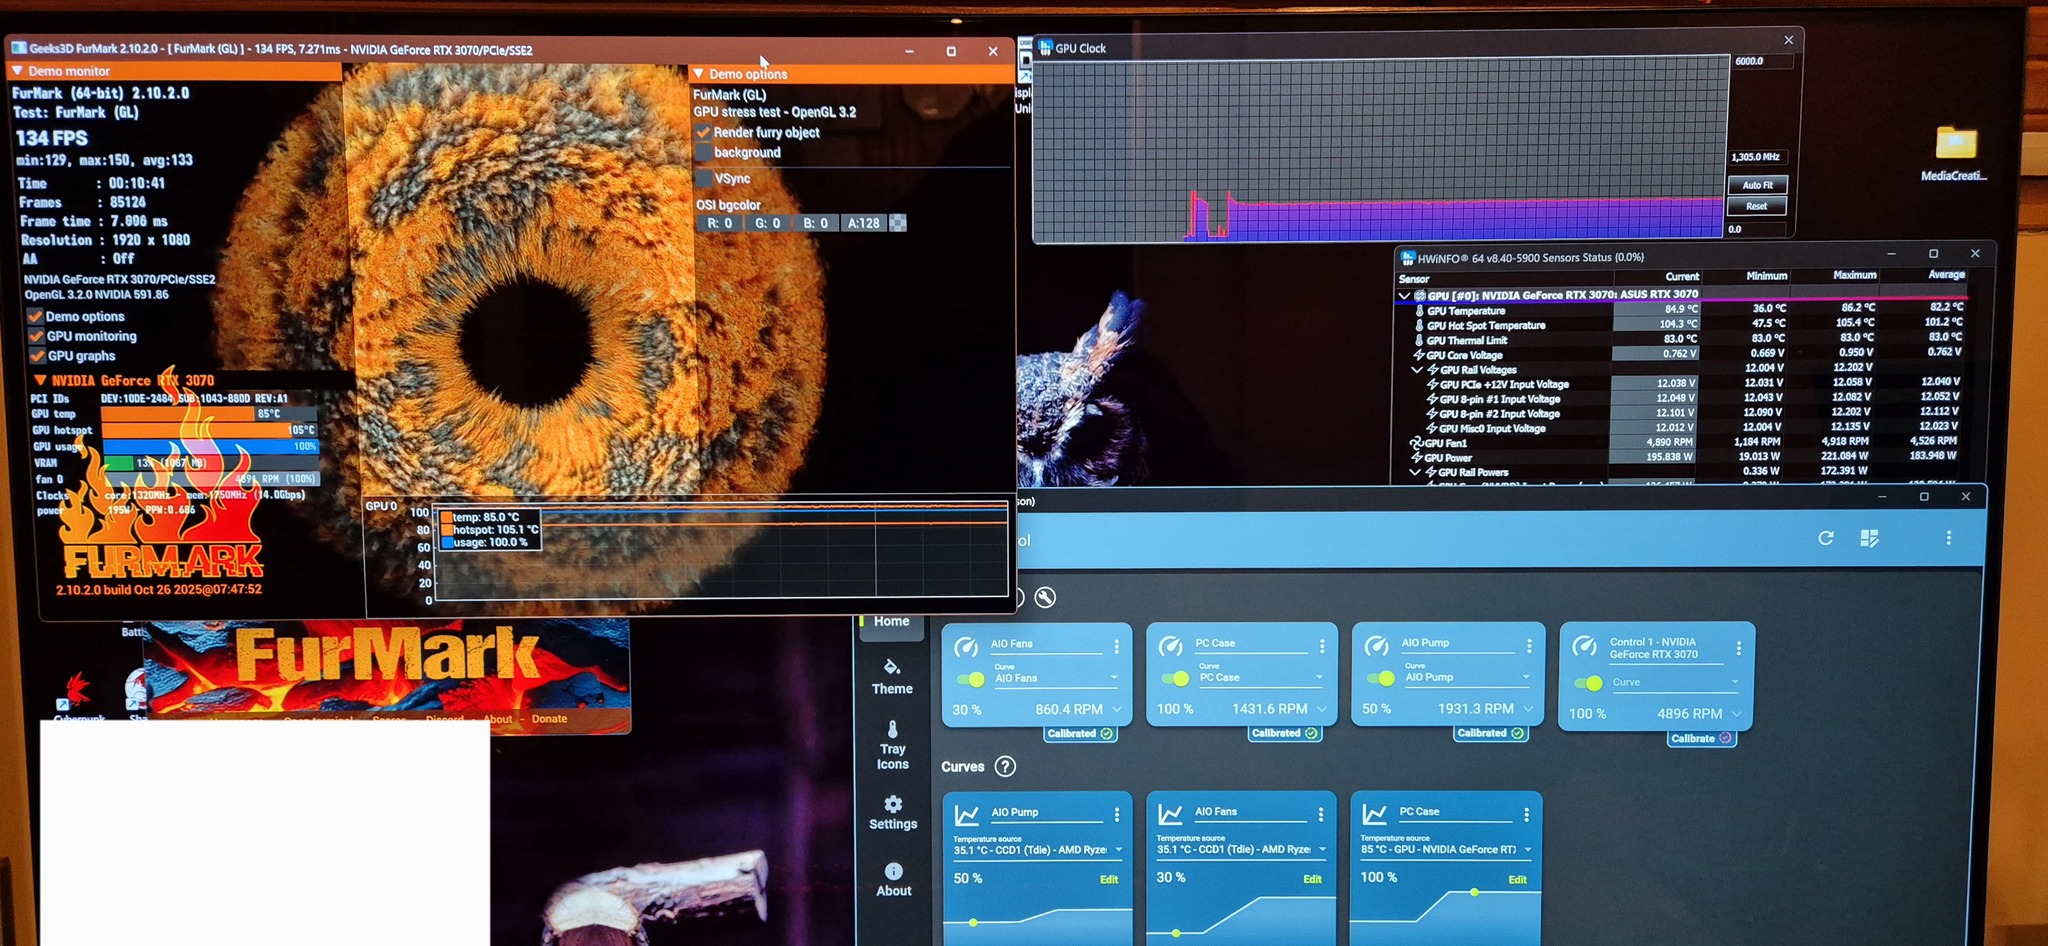Image resolution: width=2048 pixels, height=946 pixels.
Task: Open the Theme paint bucket icon in sidebar
Action: pos(892,667)
